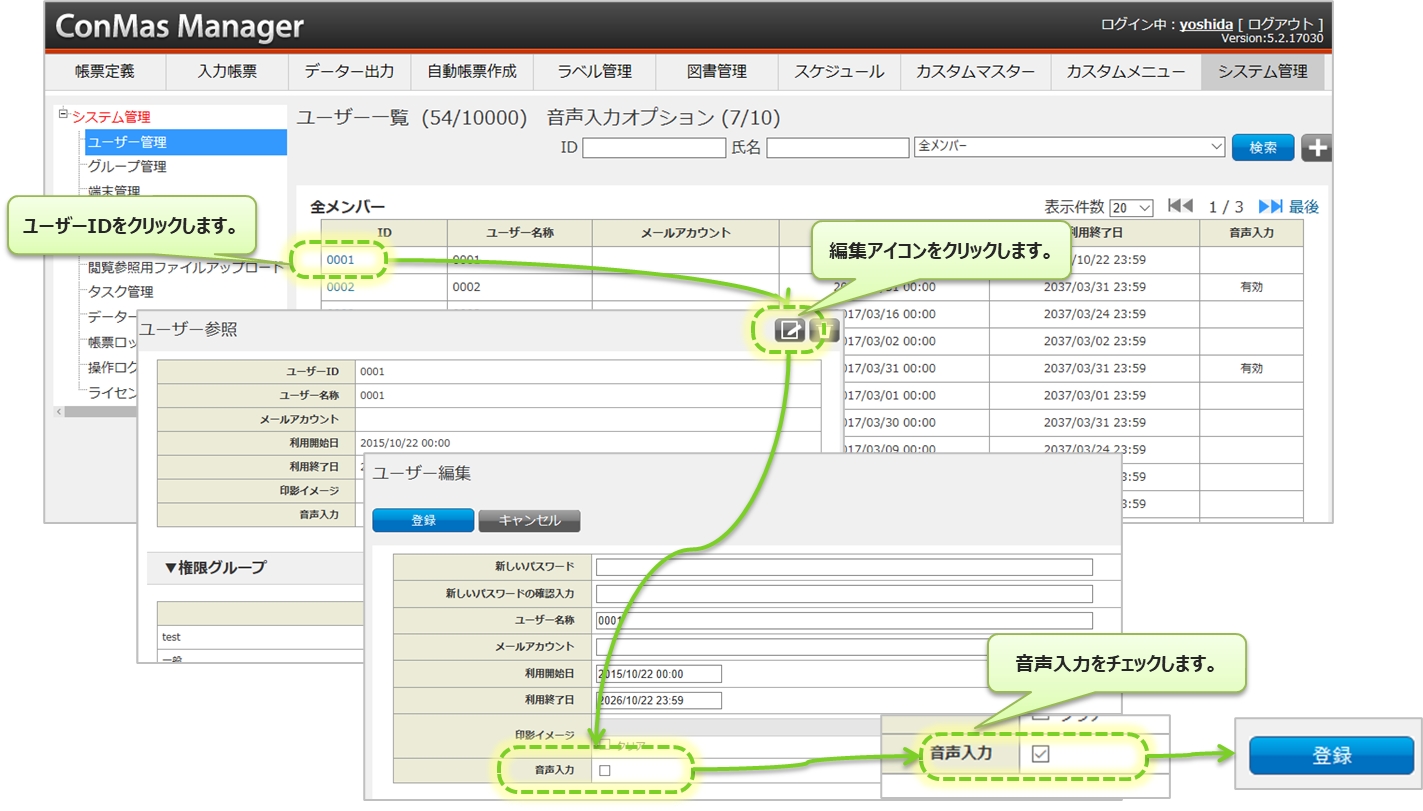
Task: Click the ユーザー名称 field in ユーザー編集
Action: pos(844,621)
